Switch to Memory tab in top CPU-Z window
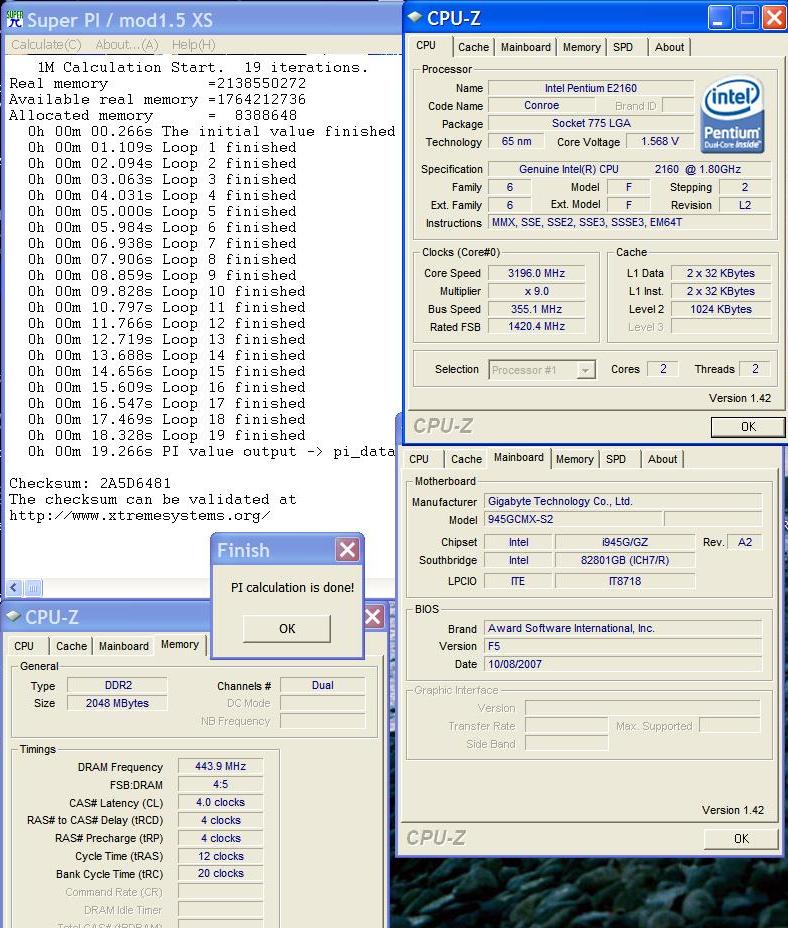This screenshot has width=788, height=928. [581, 47]
